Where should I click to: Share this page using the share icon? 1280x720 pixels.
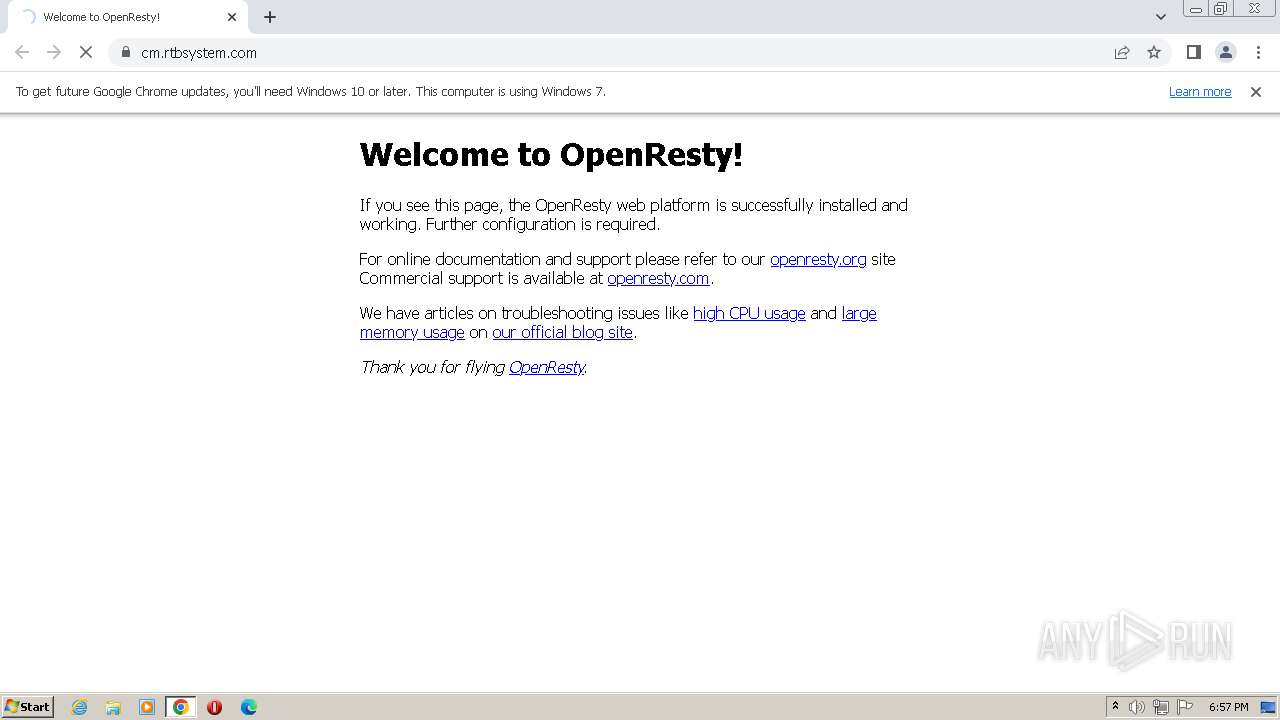(1122, 52)
